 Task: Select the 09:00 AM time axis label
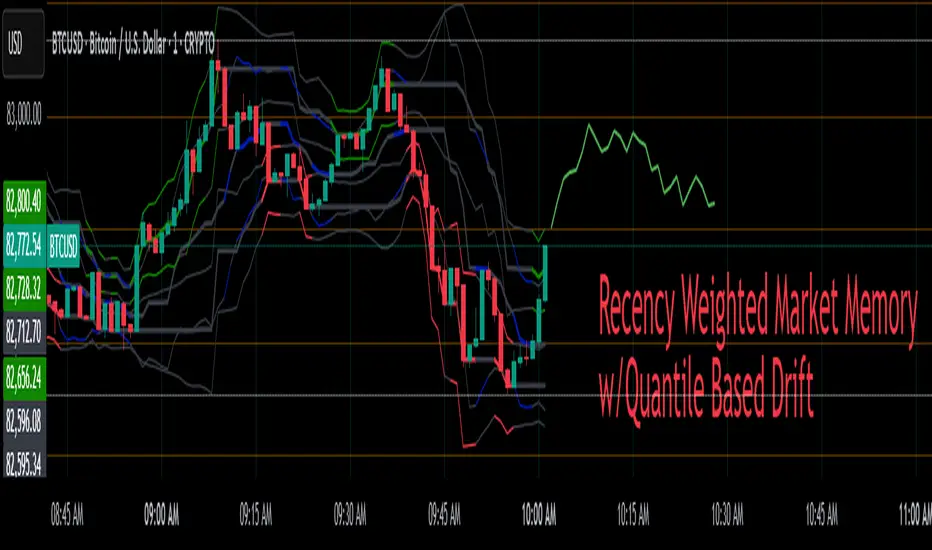pyautogui.click(x=162, y=514)
